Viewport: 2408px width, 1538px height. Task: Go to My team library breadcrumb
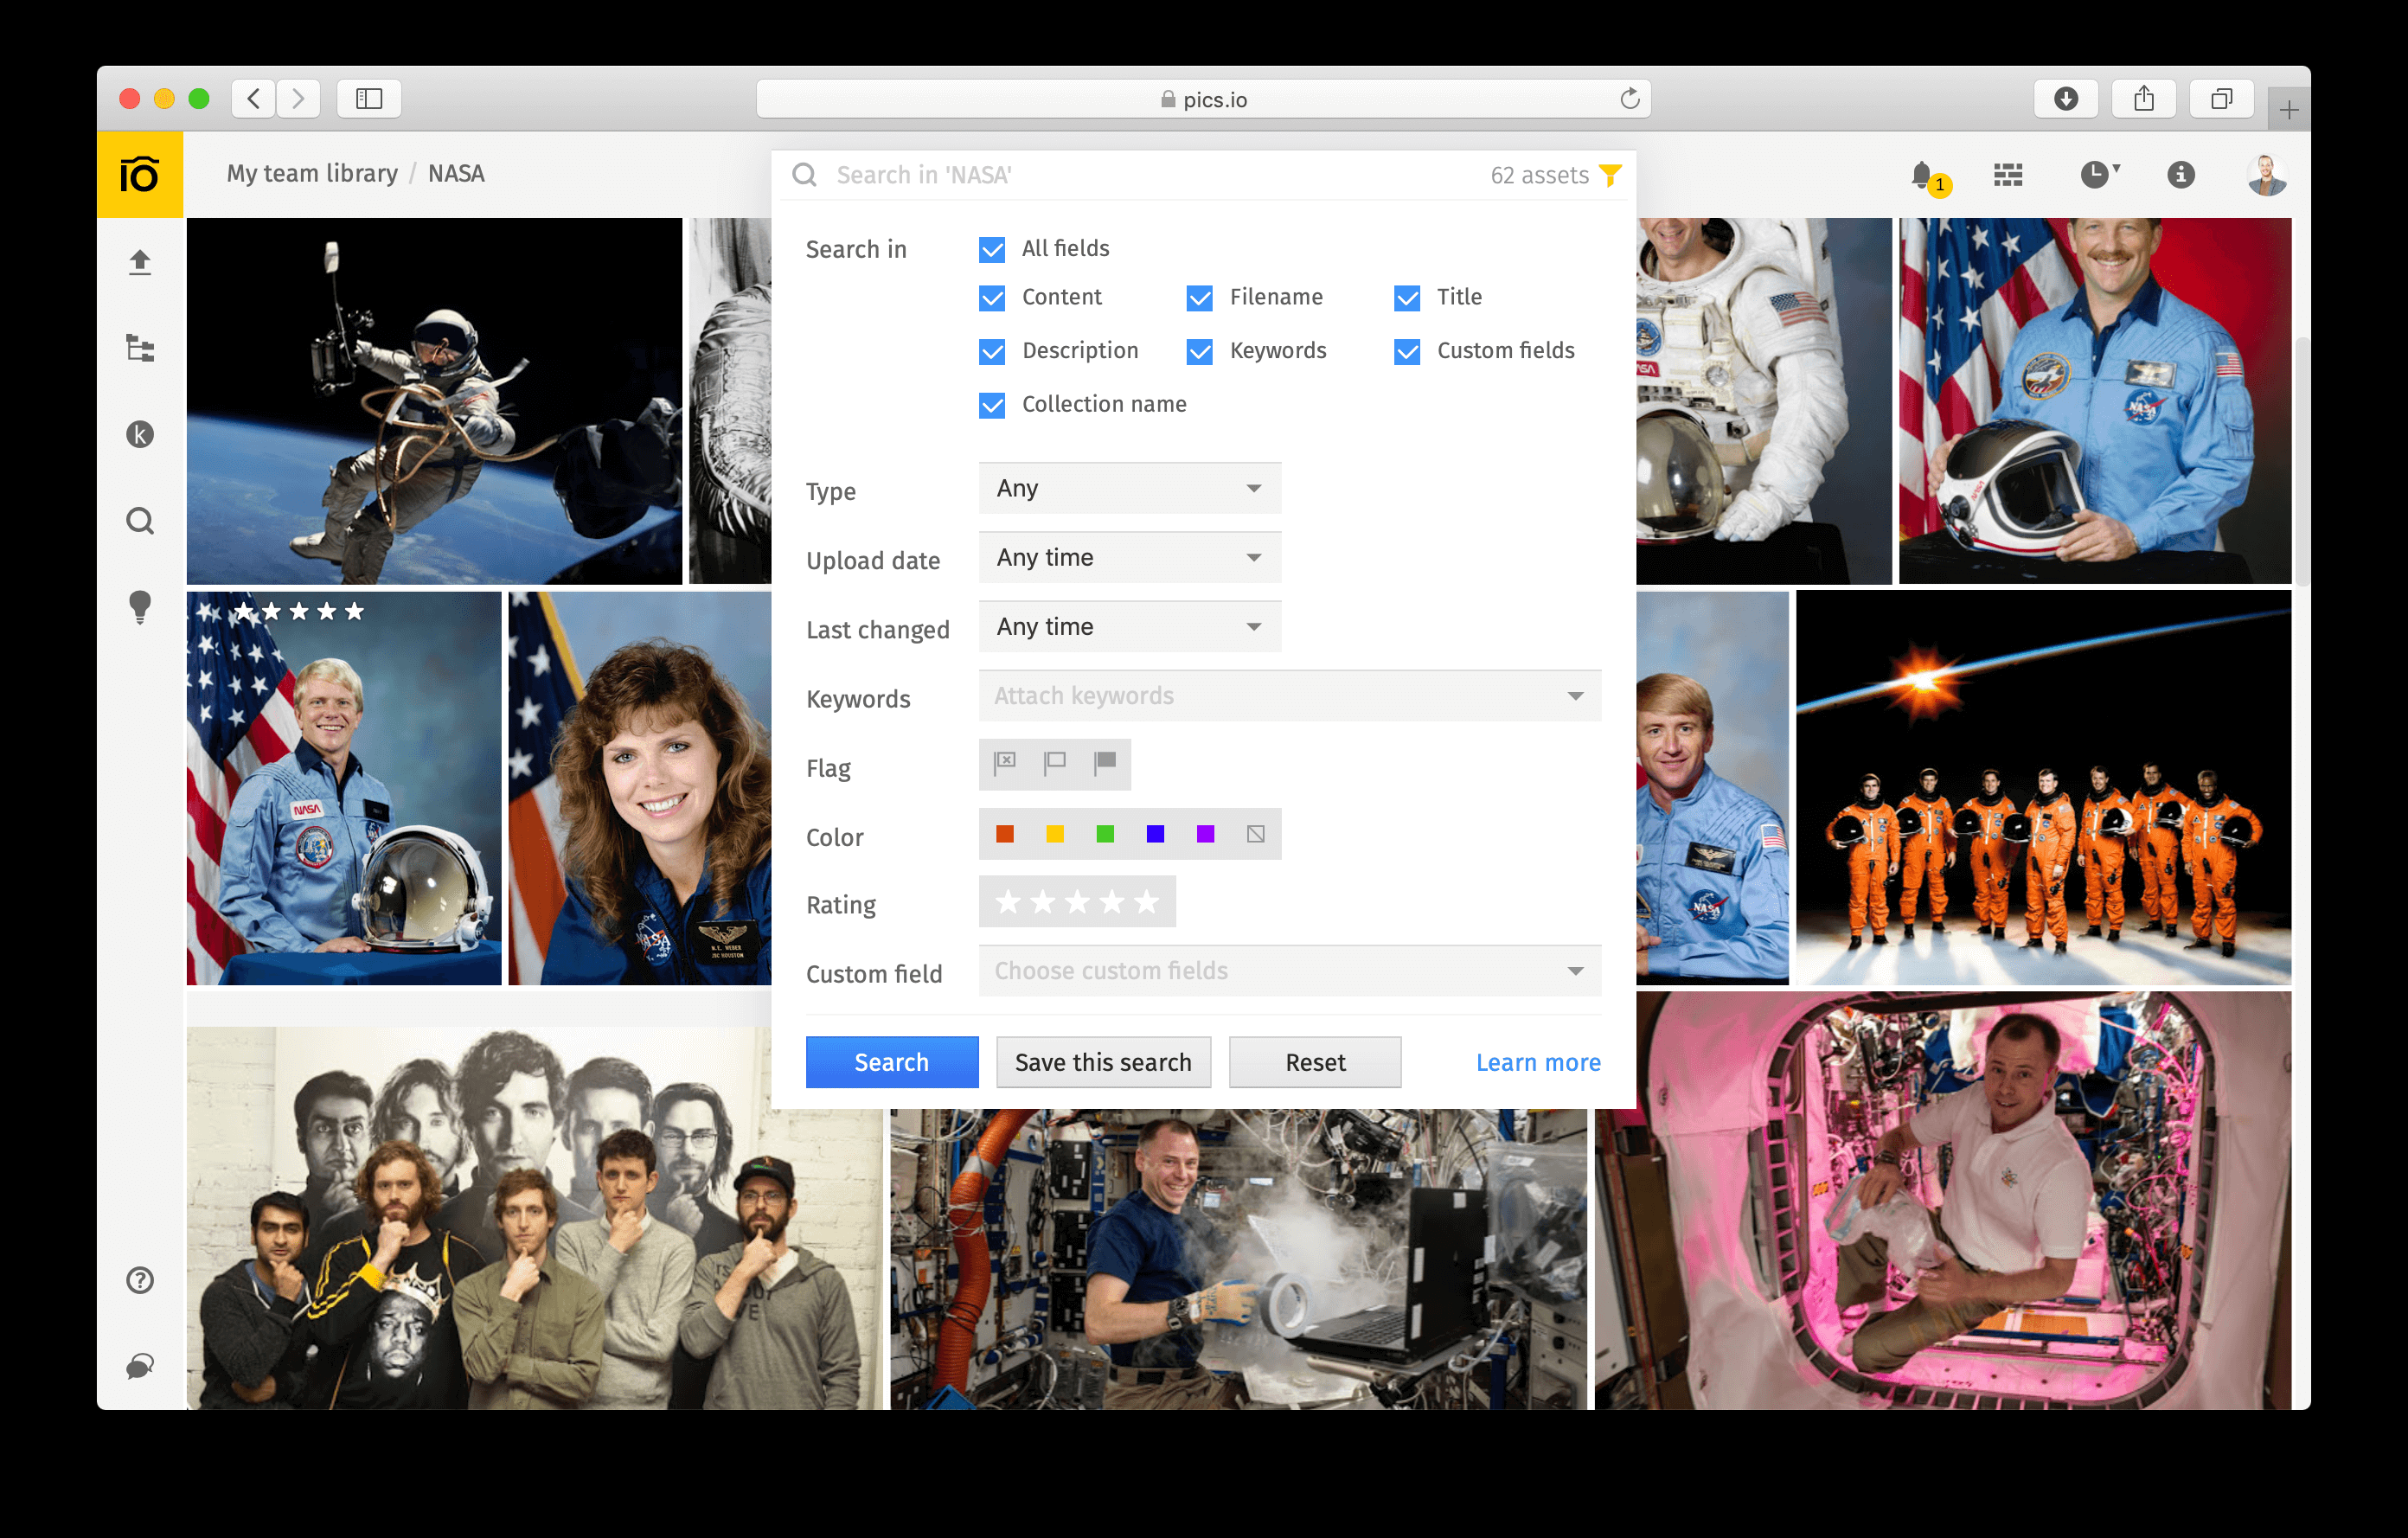[311, 173]
